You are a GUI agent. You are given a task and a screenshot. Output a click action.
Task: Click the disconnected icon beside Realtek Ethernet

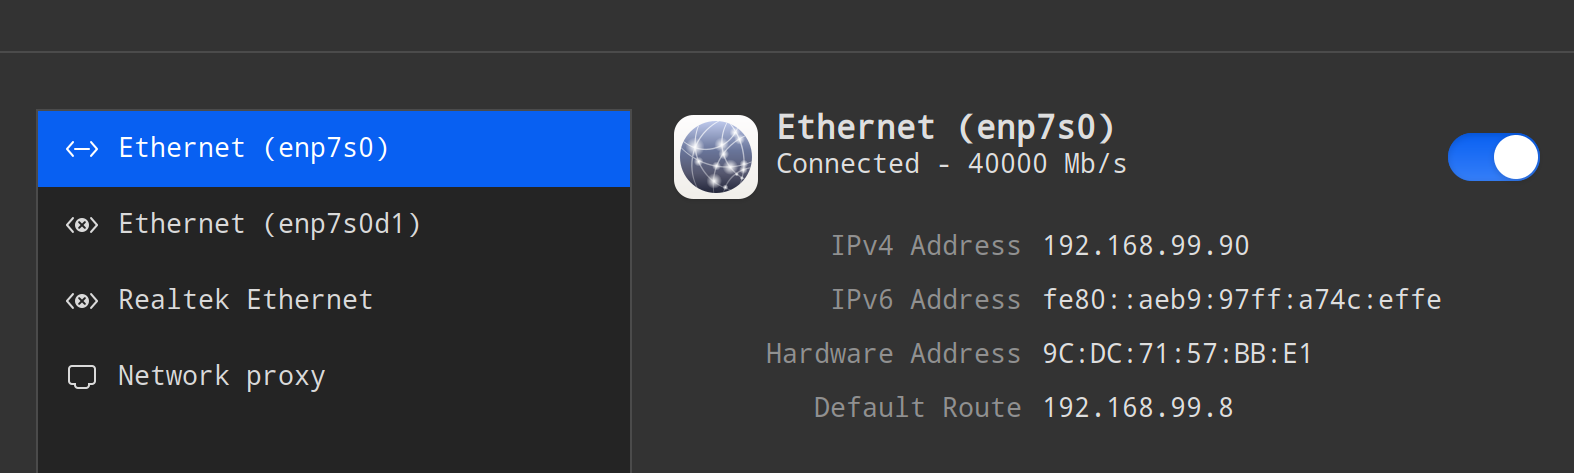coord(82,301)
